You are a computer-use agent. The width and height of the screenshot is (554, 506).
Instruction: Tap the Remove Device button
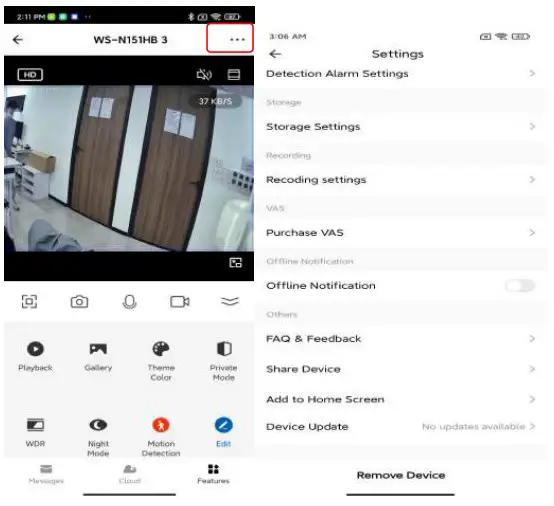click(401, 475)
